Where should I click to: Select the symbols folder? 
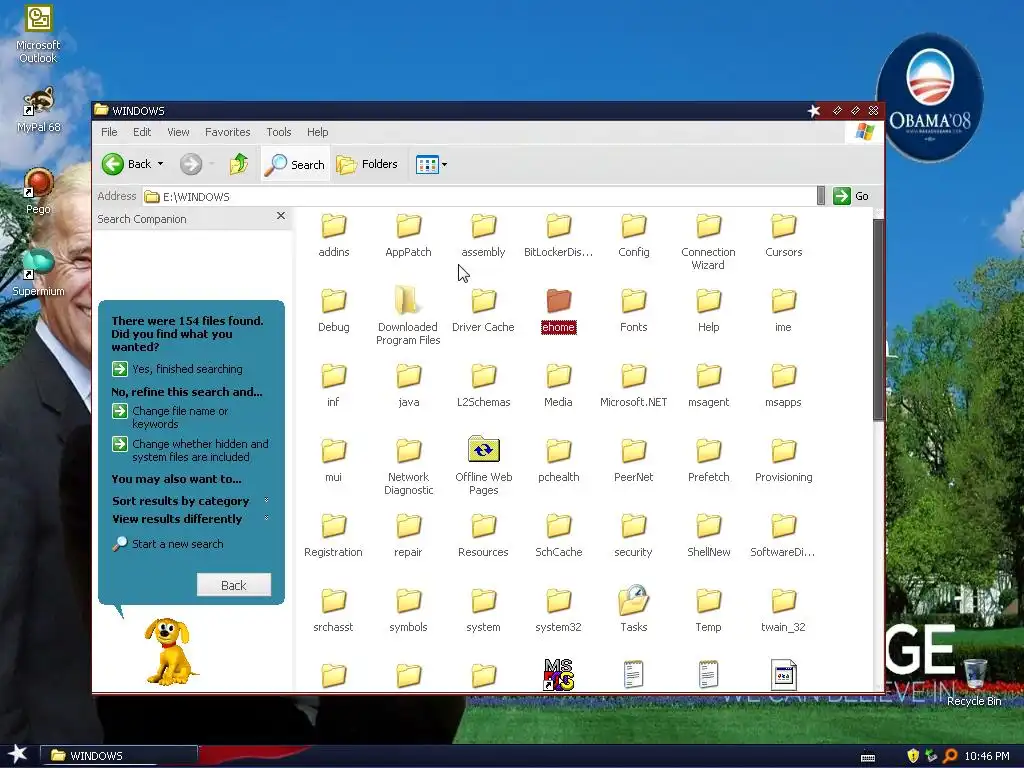408,610
